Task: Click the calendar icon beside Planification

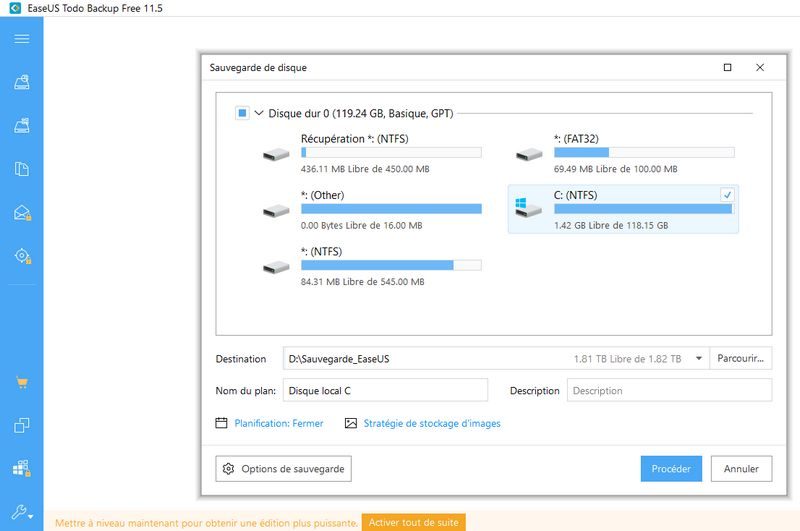Action: point(221,423)
